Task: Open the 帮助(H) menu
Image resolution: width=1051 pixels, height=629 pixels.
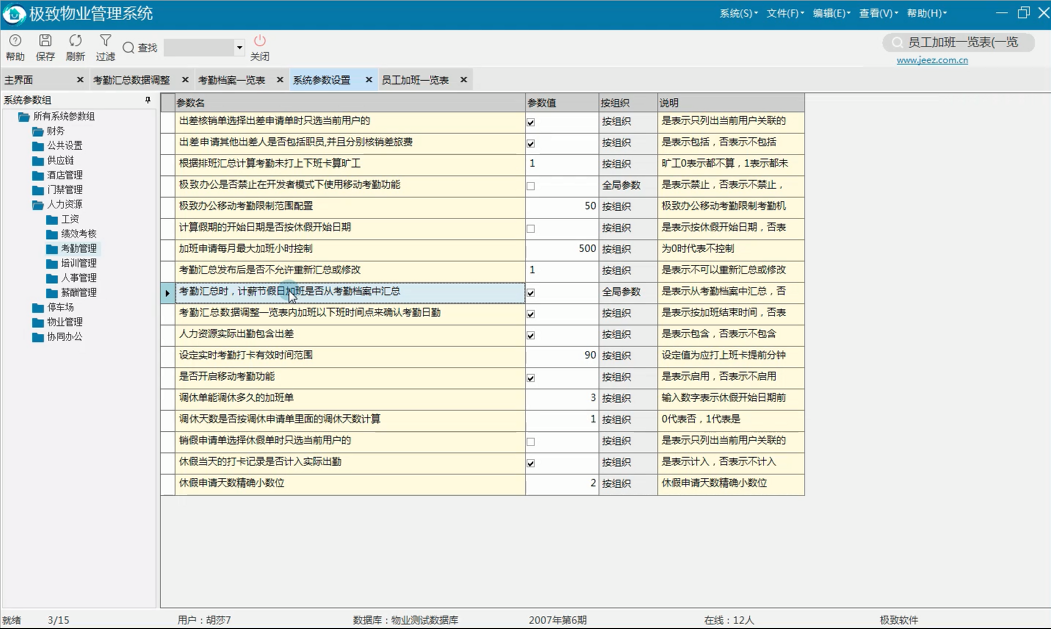Action: [x=926, y=13]
